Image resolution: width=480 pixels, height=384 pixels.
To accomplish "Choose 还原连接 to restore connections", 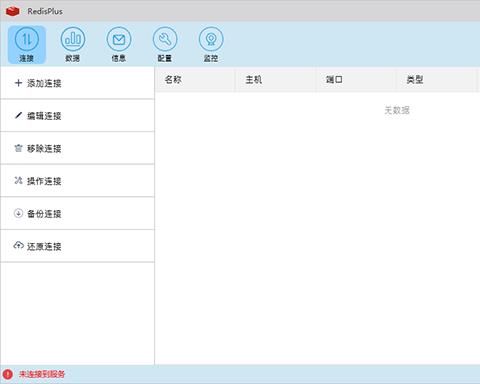I will click(x=77, y=246).
